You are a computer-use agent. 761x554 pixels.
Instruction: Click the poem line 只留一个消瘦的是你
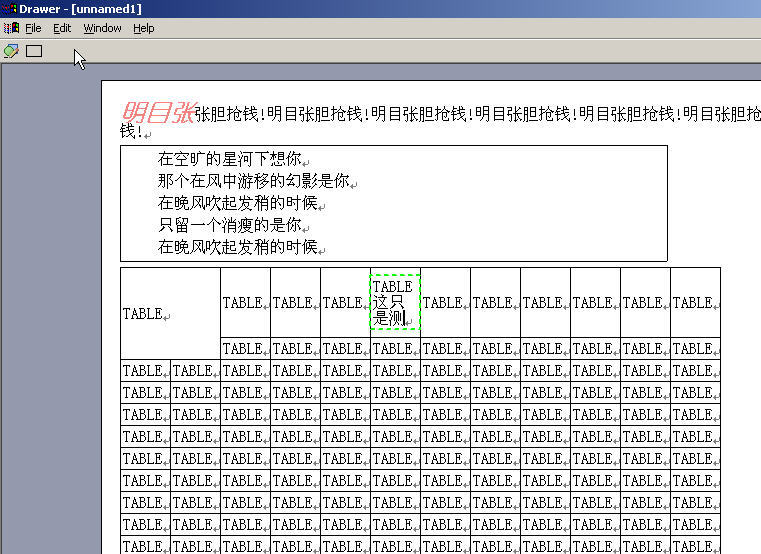(229, 225)
